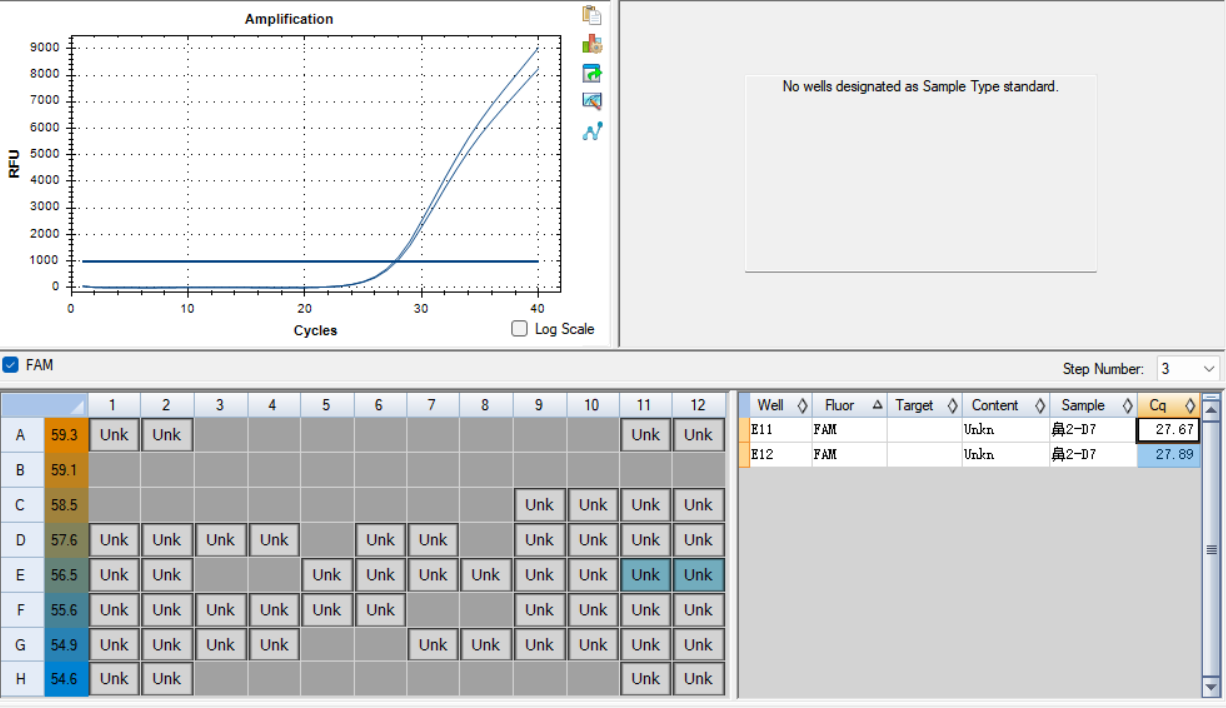Image resolution: width=1226 pixels, height=708 pixels.
Task: Click the 'No wells designated' standard curve message
Action: click(x=920, y=87)
